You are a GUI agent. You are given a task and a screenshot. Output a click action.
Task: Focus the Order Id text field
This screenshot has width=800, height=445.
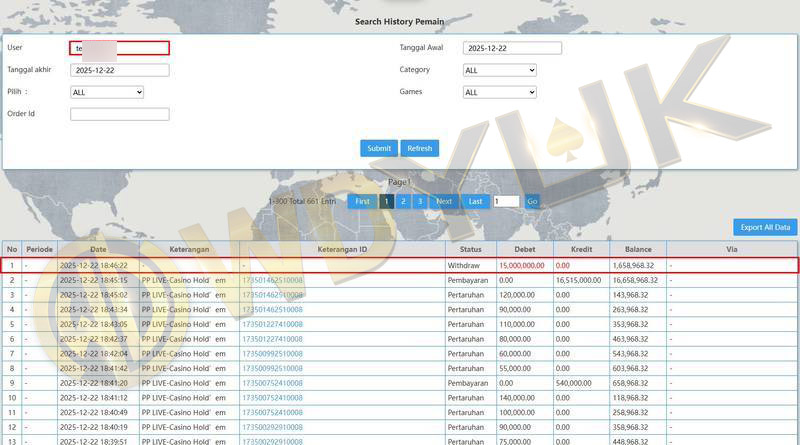point(120,114)
